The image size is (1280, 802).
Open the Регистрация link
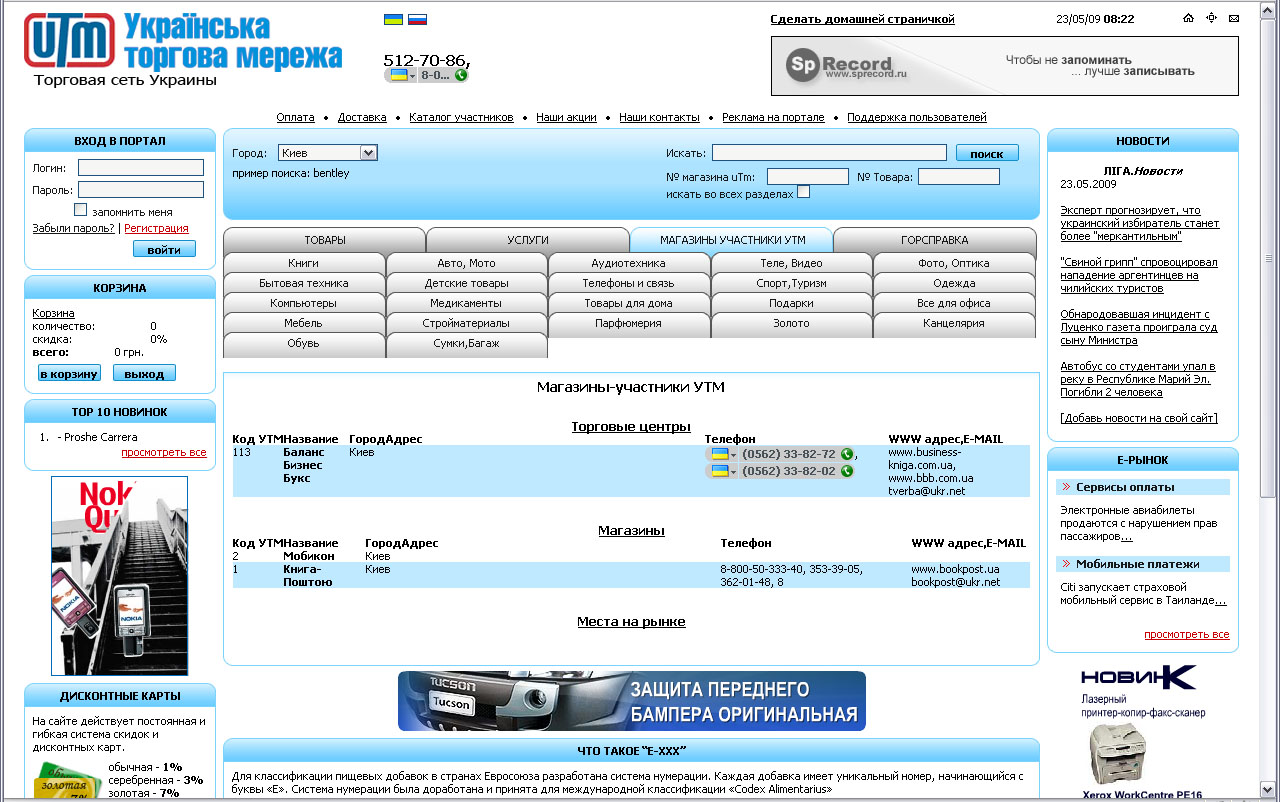click(156, 228)
